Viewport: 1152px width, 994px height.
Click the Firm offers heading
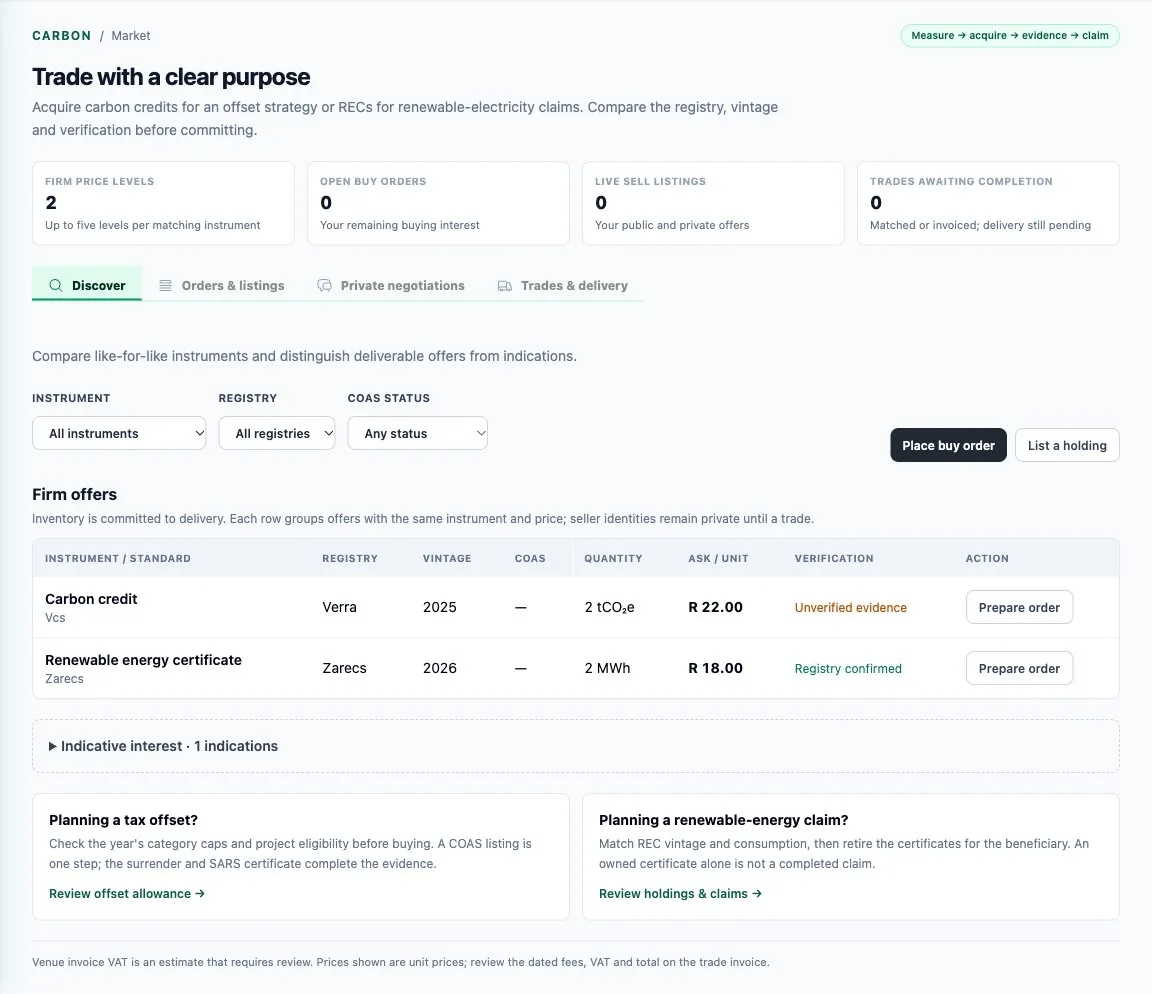[x=74, y=494]
